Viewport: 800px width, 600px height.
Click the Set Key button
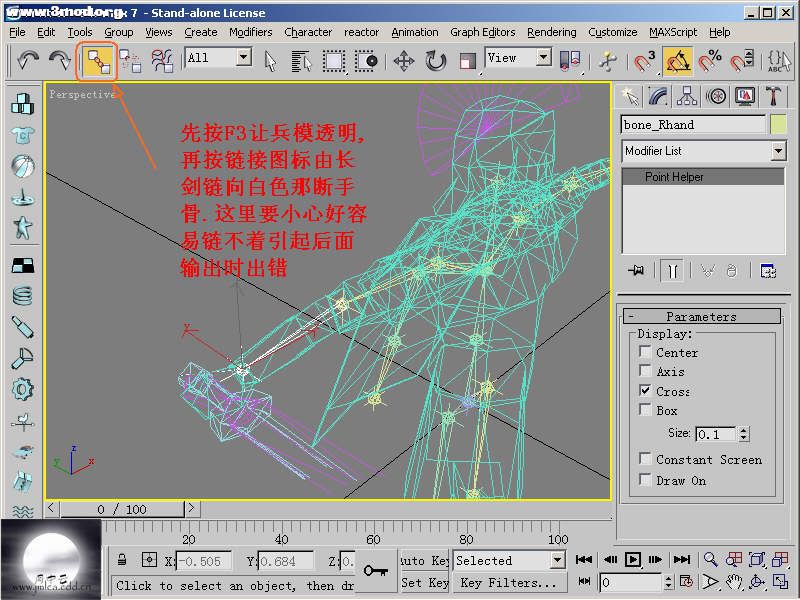pos(424,582)
